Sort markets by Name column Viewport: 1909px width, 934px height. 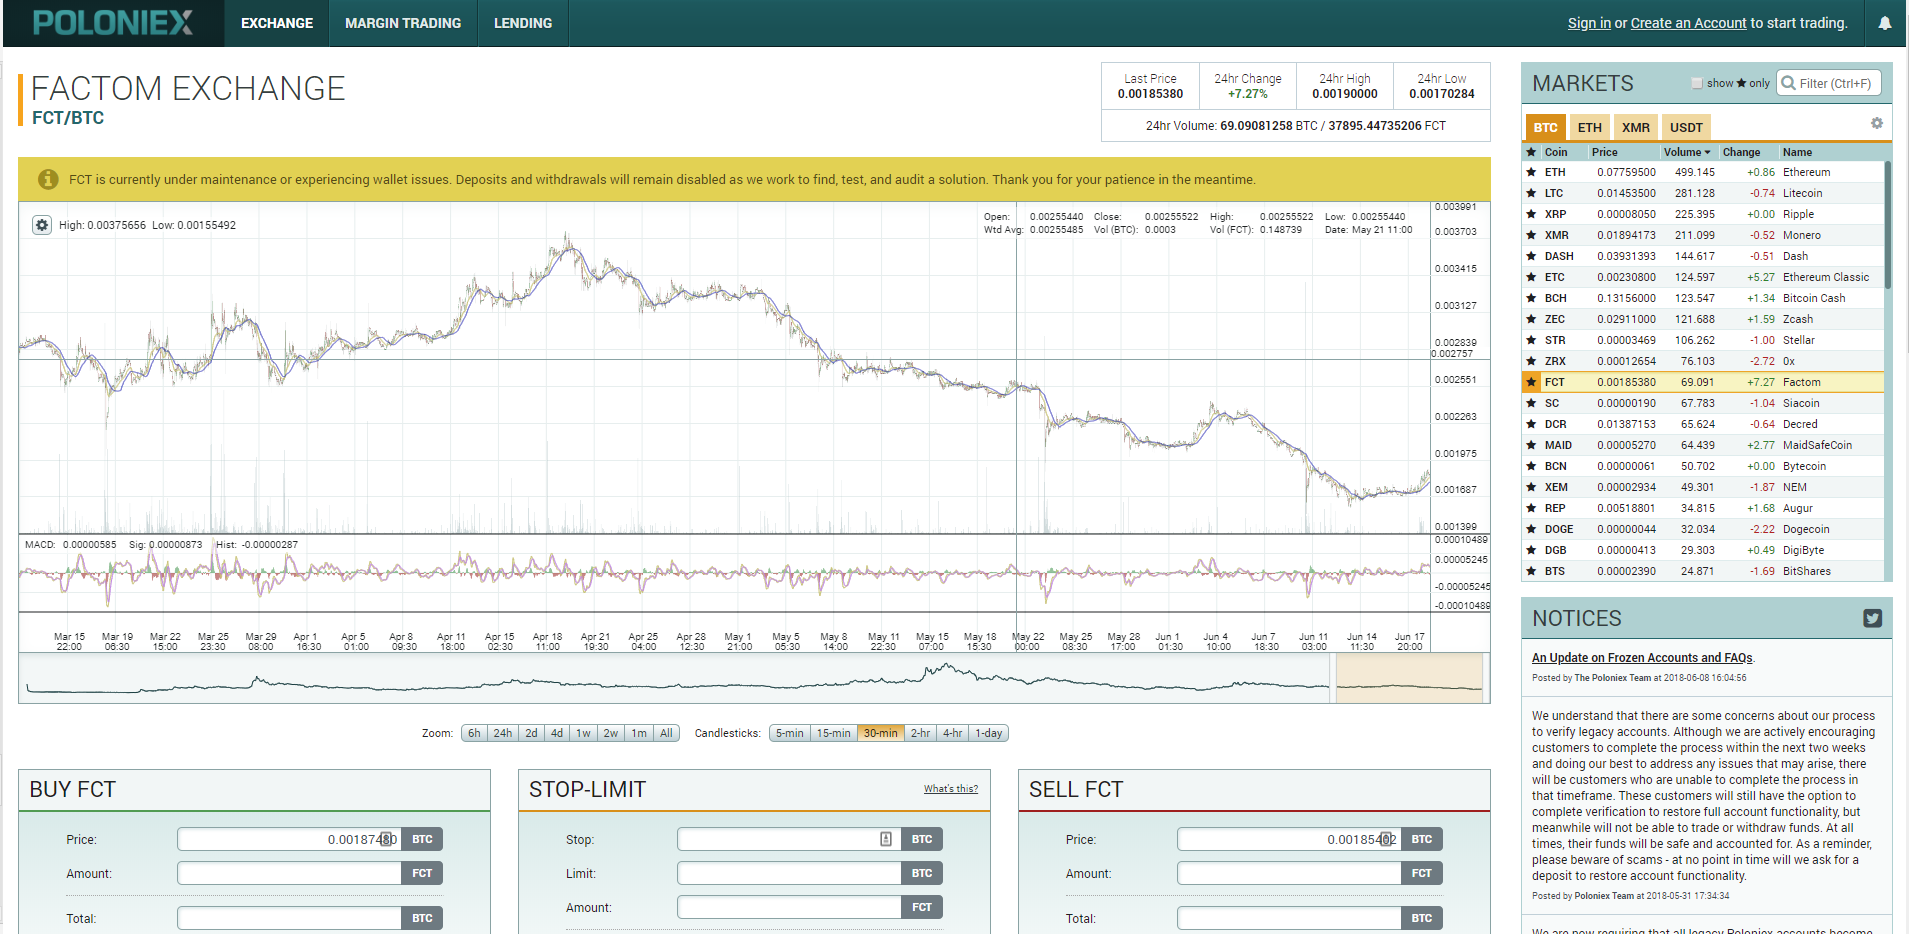[x=1797, y=152]
